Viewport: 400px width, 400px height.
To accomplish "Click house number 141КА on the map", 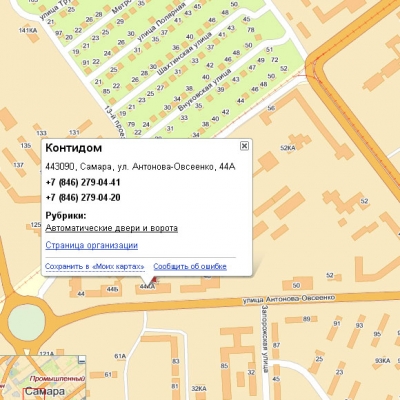I will pyautogui.click(x=28, y=31).
